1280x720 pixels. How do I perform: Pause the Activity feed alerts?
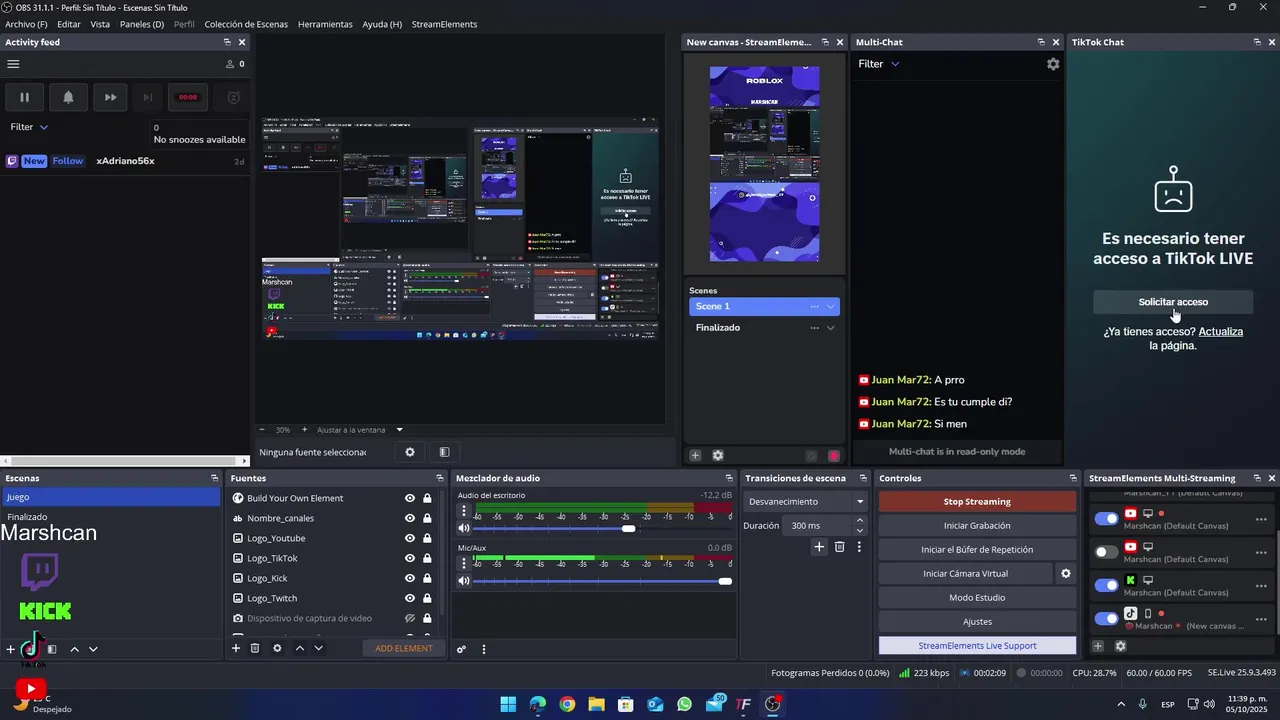coord(24,97)
